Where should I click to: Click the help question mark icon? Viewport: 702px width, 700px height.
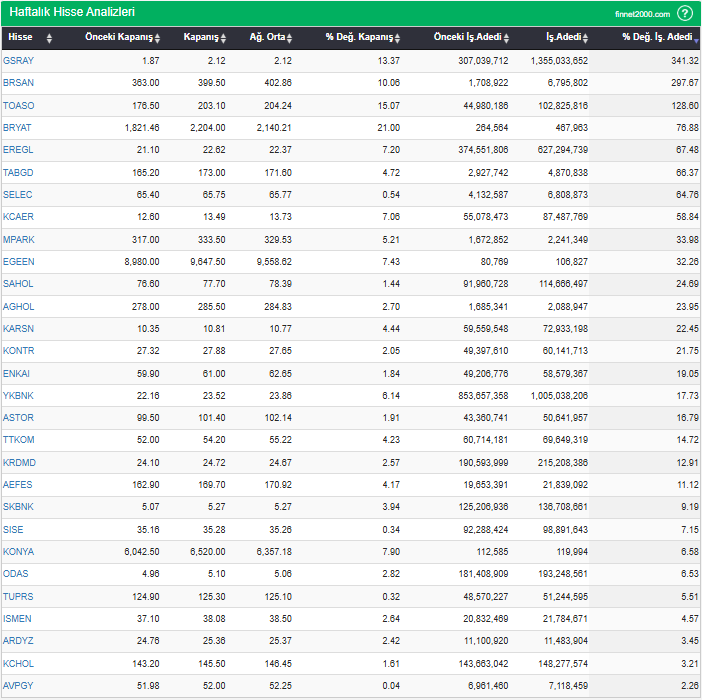(685, 13)
